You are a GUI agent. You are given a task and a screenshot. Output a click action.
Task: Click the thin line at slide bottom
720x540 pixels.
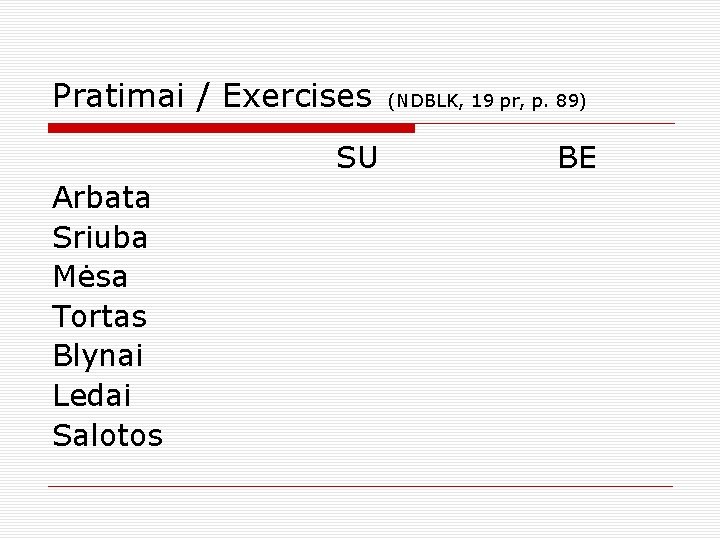click(360, 486)
